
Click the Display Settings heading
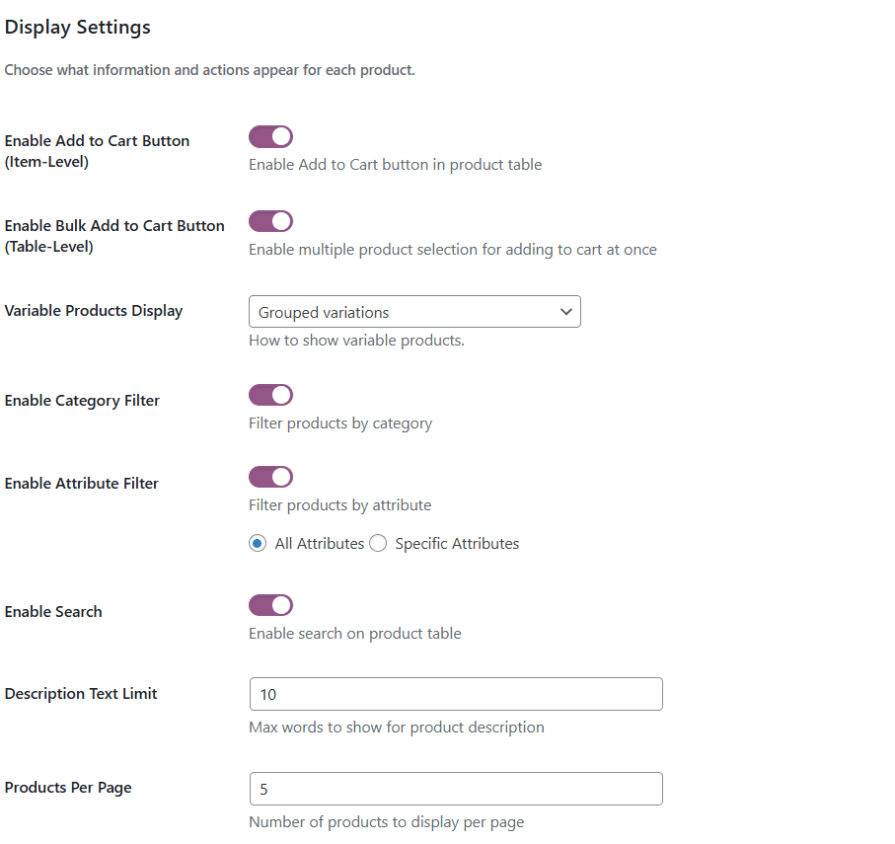point(78,28)
